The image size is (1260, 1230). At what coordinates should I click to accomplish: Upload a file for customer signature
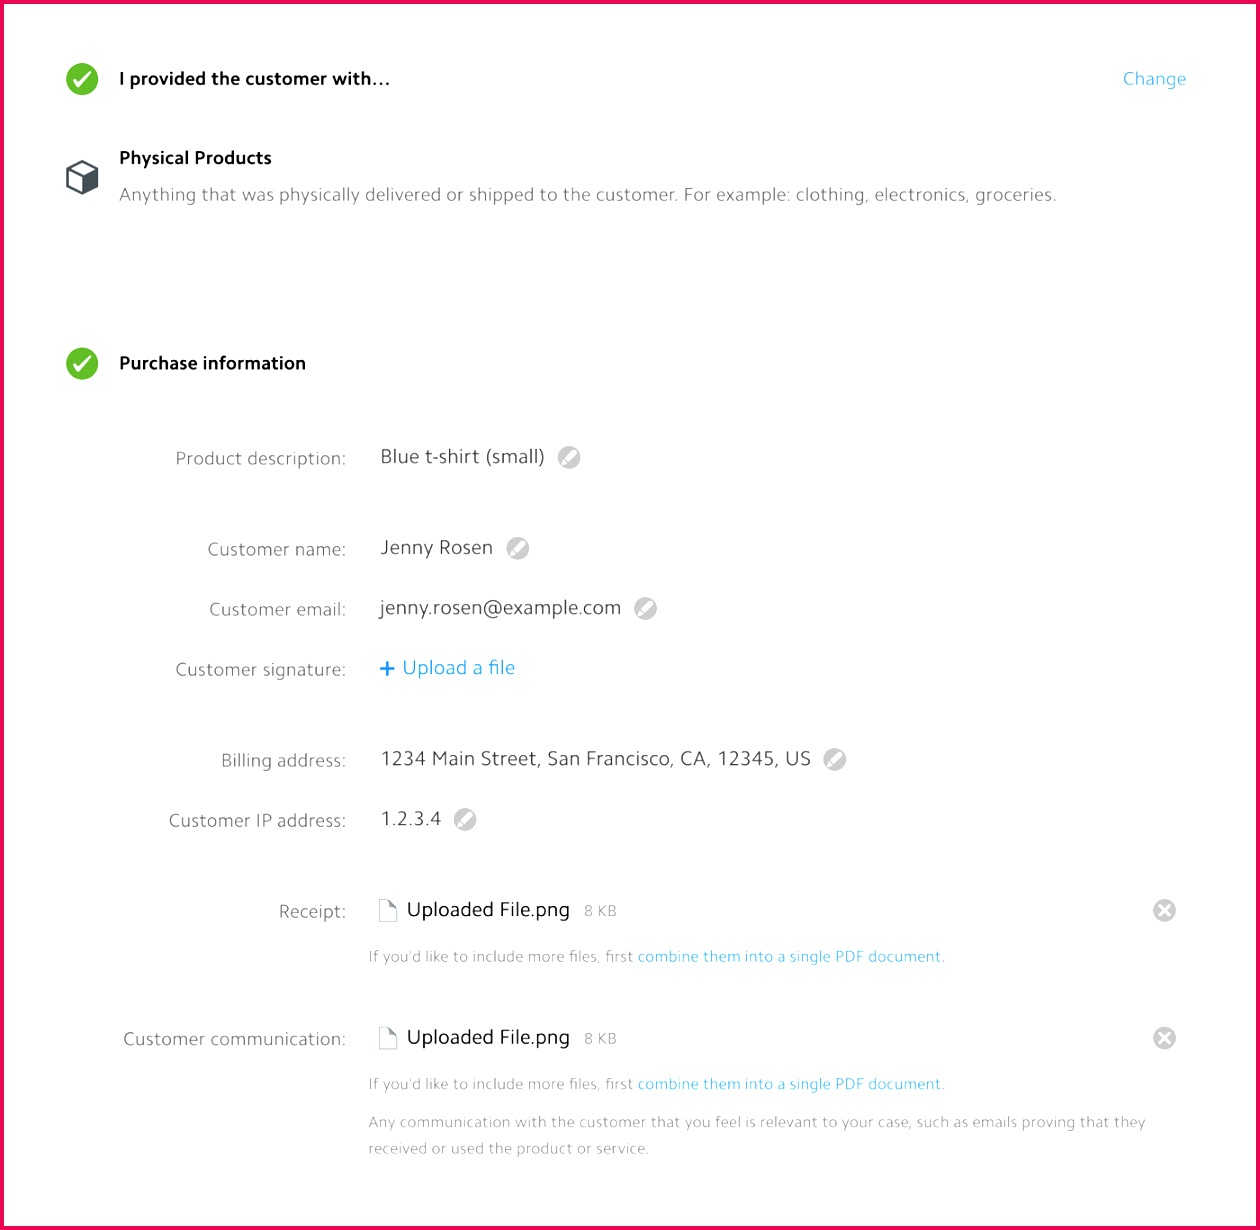[x=448, y=668]
